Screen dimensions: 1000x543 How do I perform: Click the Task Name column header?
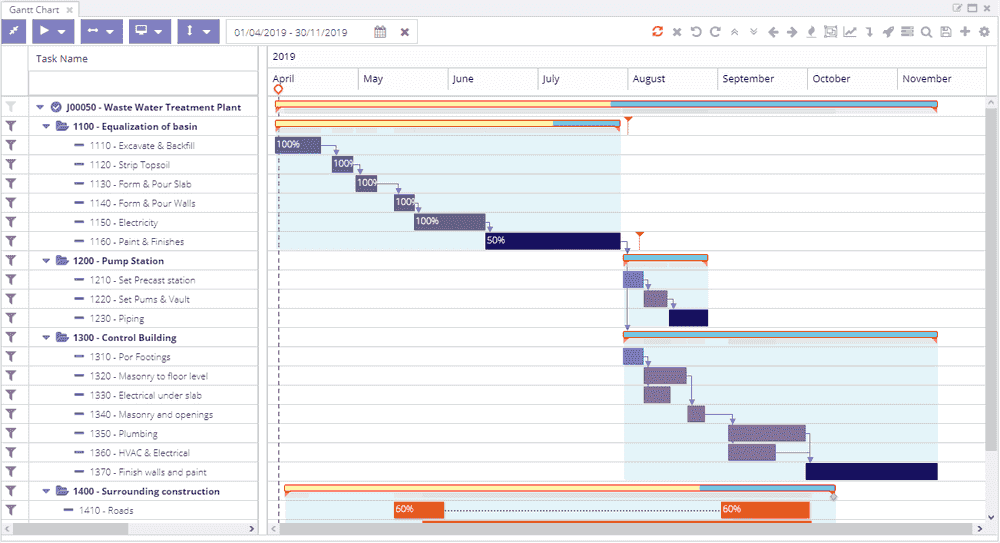[143, 59]
